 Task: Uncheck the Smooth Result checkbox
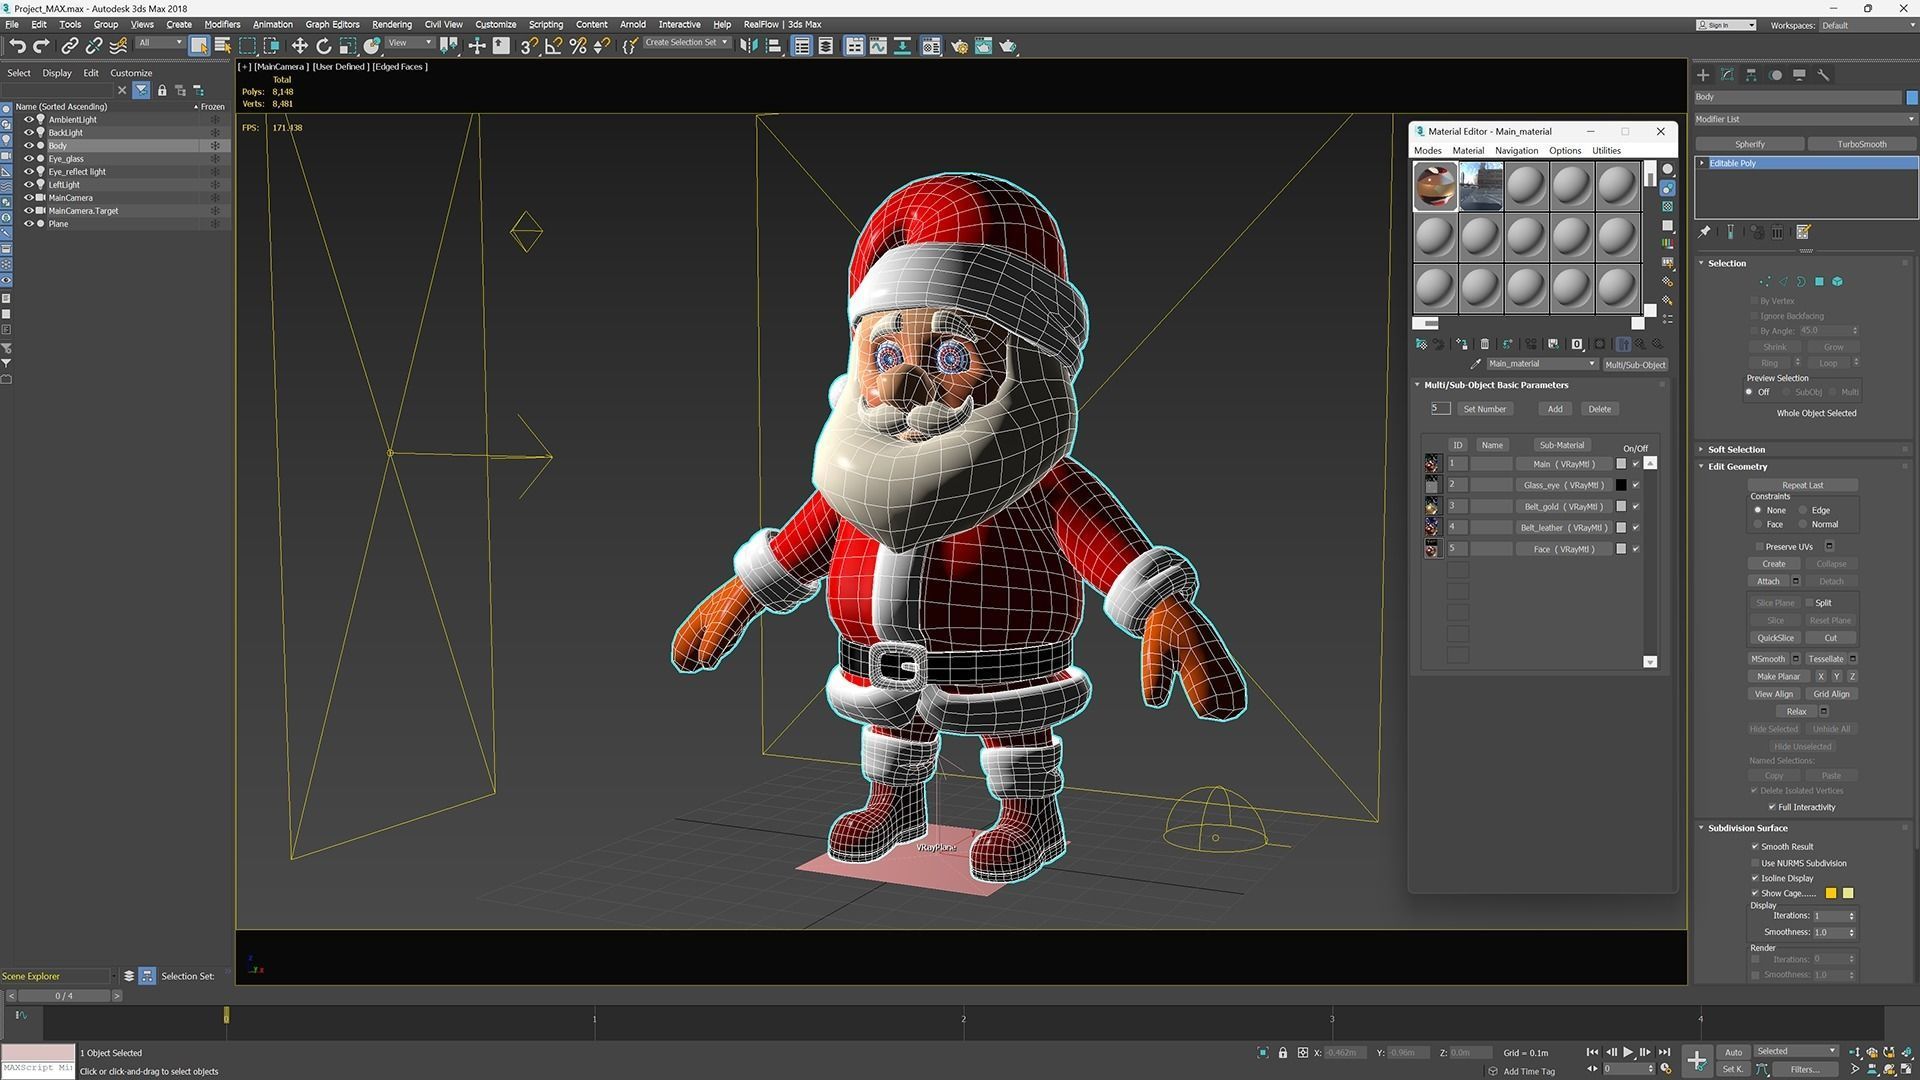(1755, 847)
